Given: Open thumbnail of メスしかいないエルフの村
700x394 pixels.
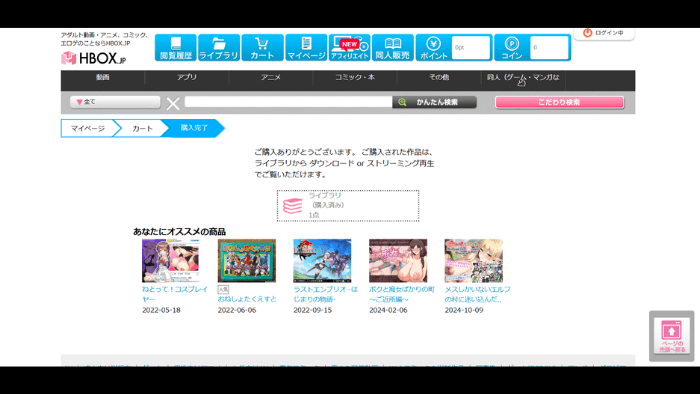Looking at the screenshot, I should [x=473, y=261].
